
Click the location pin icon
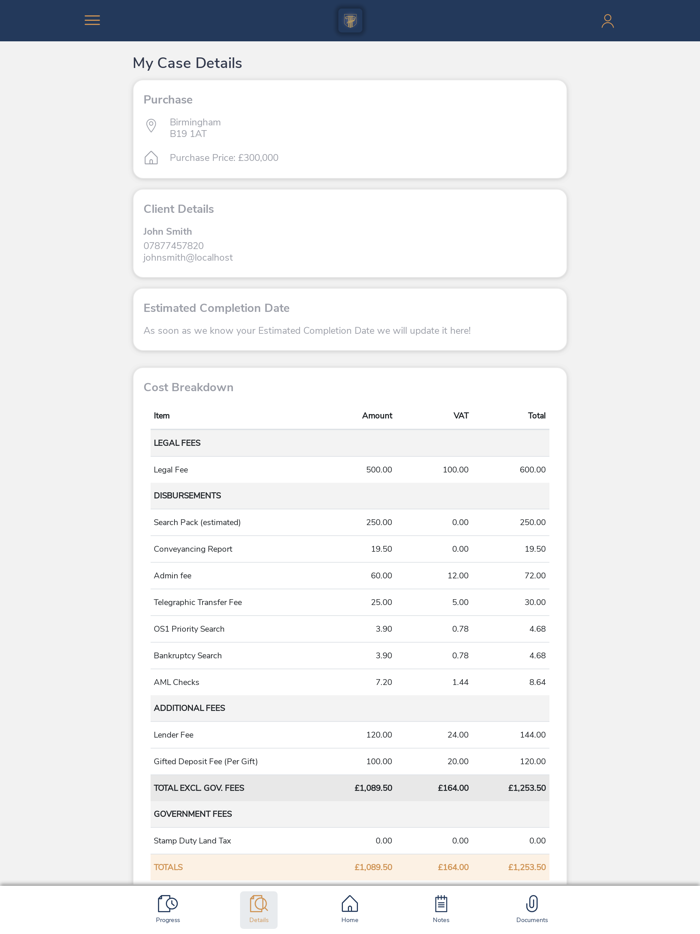[x=151, y=126]
